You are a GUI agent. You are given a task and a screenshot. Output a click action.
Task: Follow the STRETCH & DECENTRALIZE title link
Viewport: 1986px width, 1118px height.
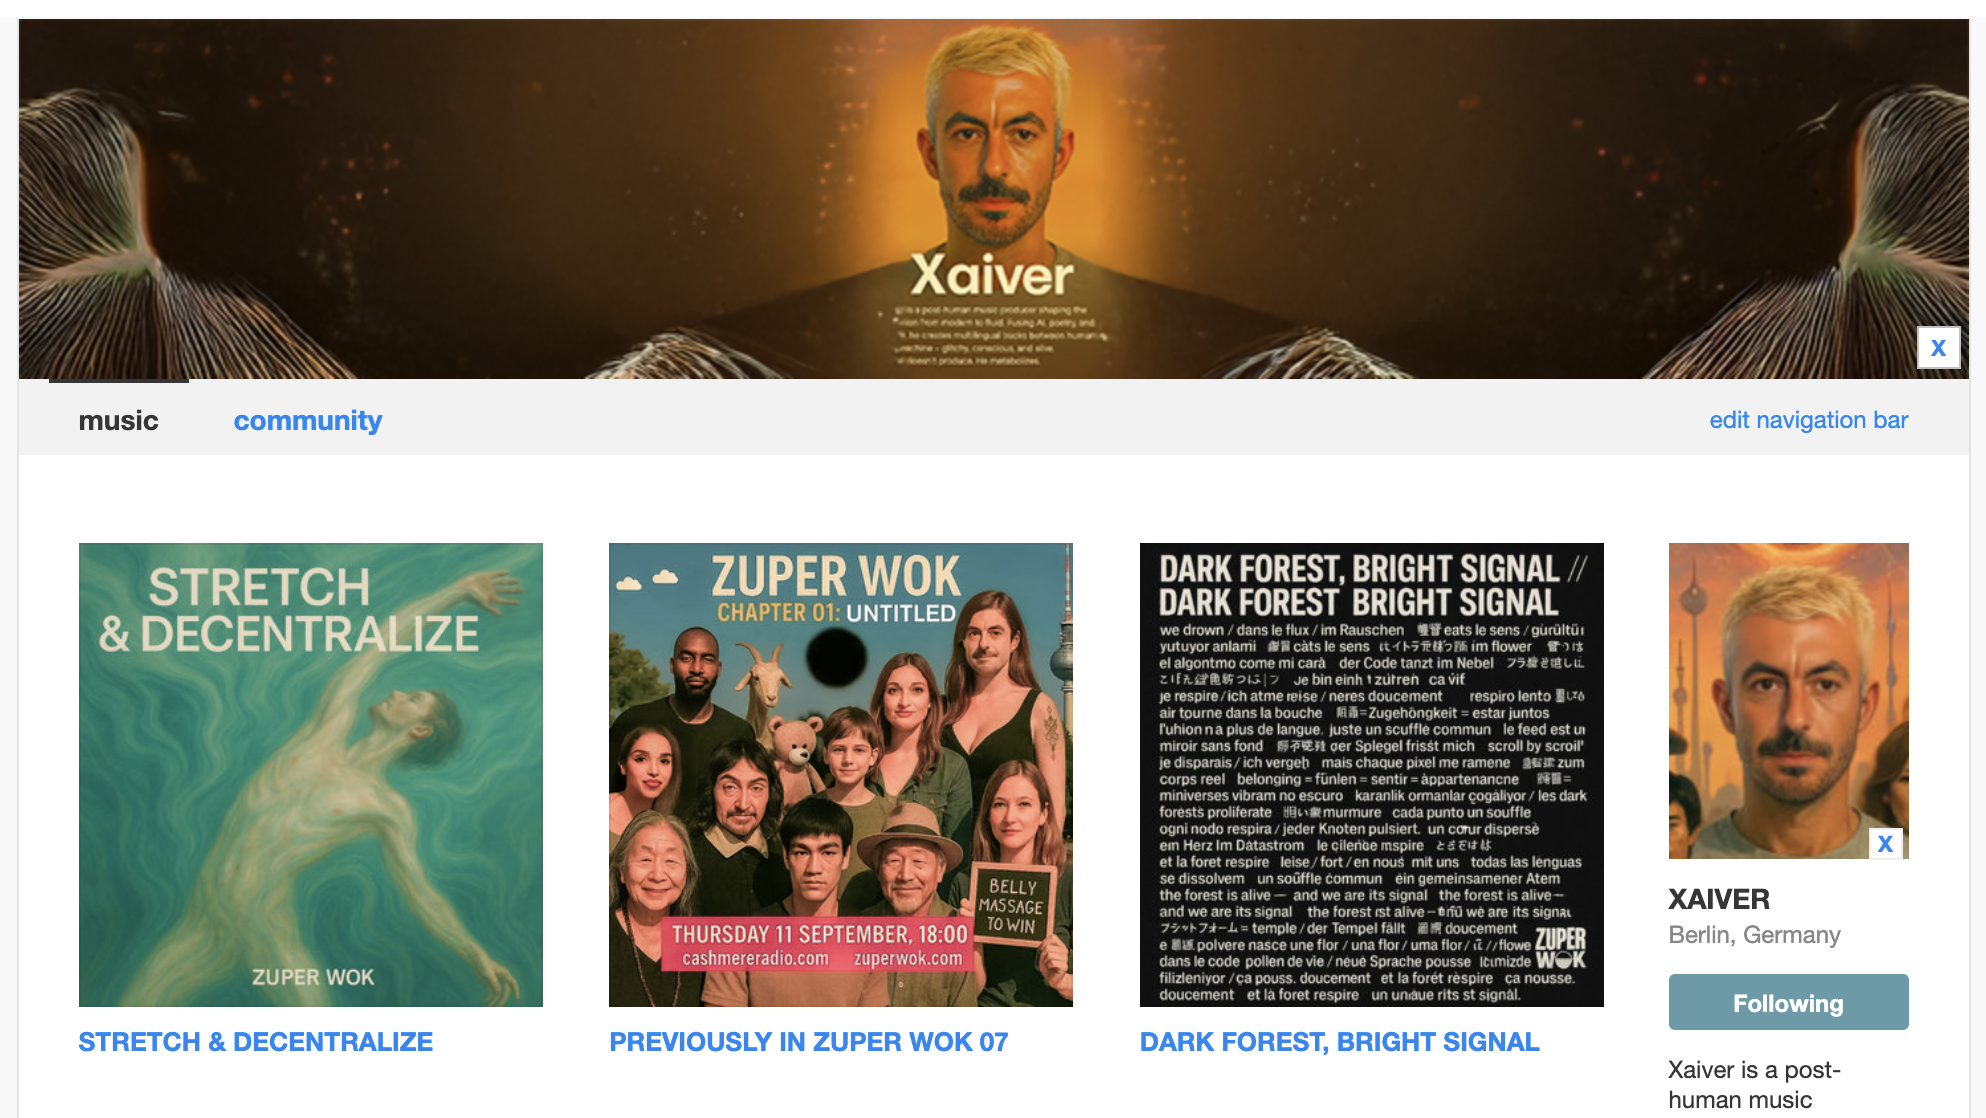tap(256, 1042)
